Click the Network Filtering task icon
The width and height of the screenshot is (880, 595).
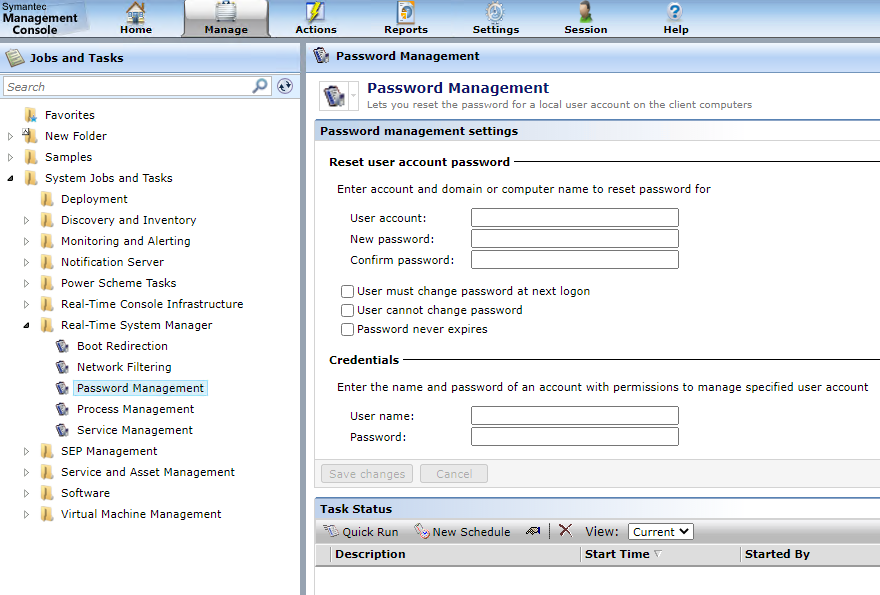point(62,367)
